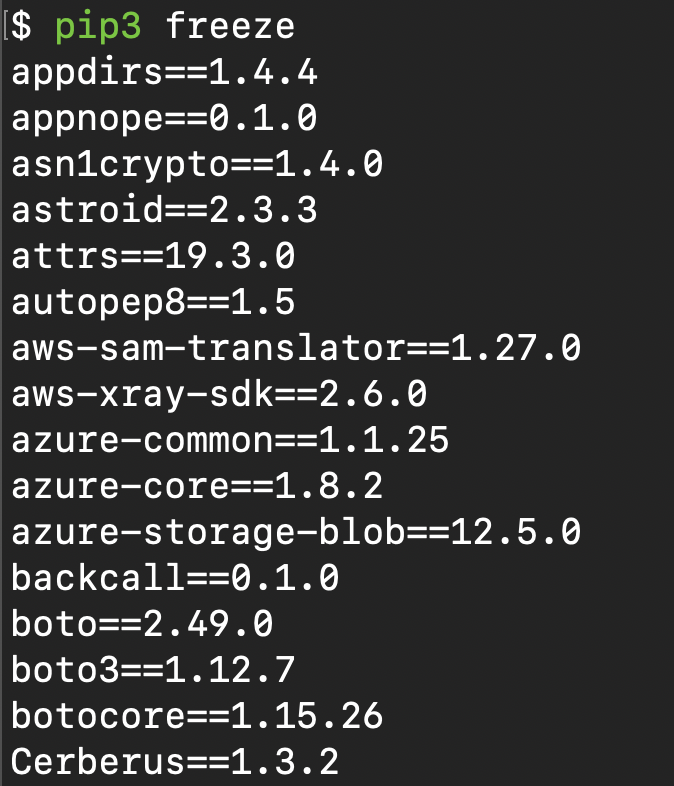
Task: Click the azure-core==1.8.2 line
Action: pos(197,487)
